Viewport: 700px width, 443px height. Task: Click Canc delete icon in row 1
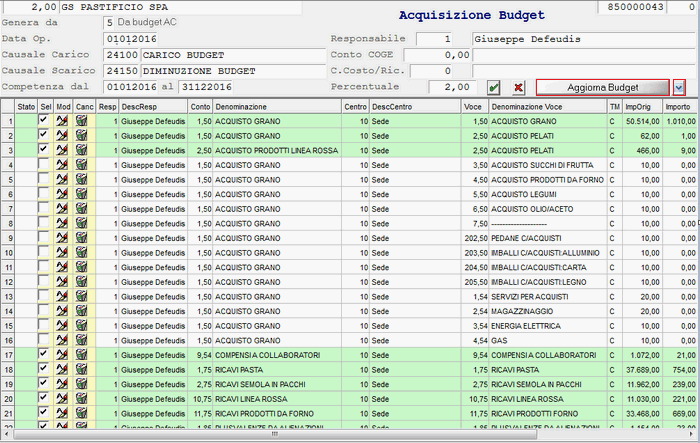click(81, 121)
